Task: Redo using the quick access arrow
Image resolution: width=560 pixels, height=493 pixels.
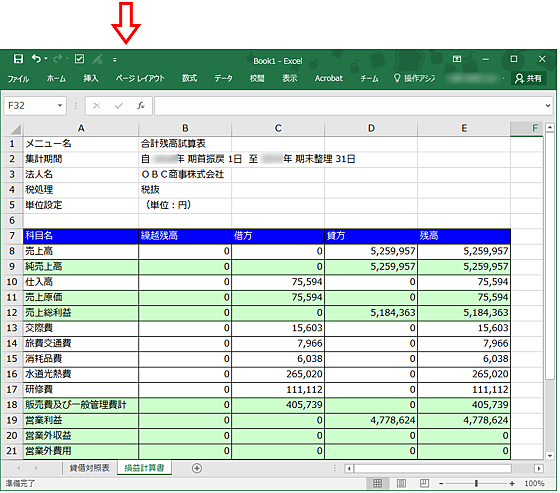Action: [x=58, y=59]
